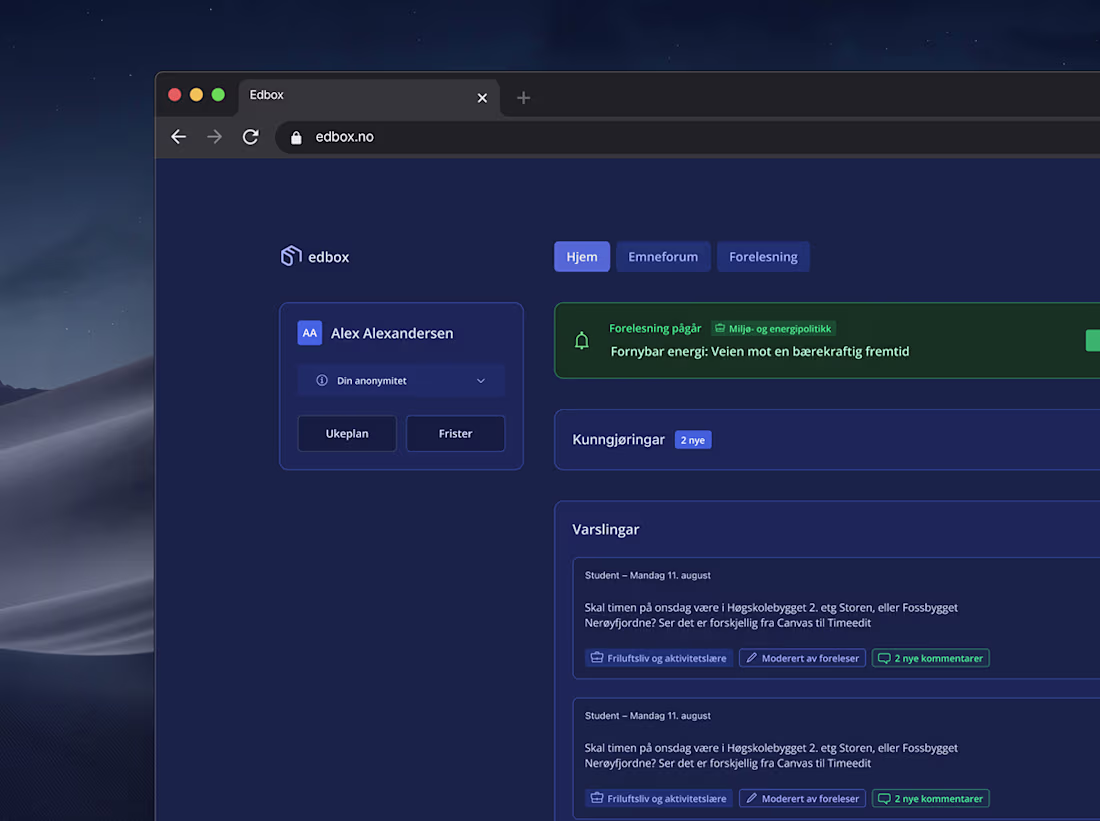
Task: Open the Ukeplan button
Action: (347, 434)
